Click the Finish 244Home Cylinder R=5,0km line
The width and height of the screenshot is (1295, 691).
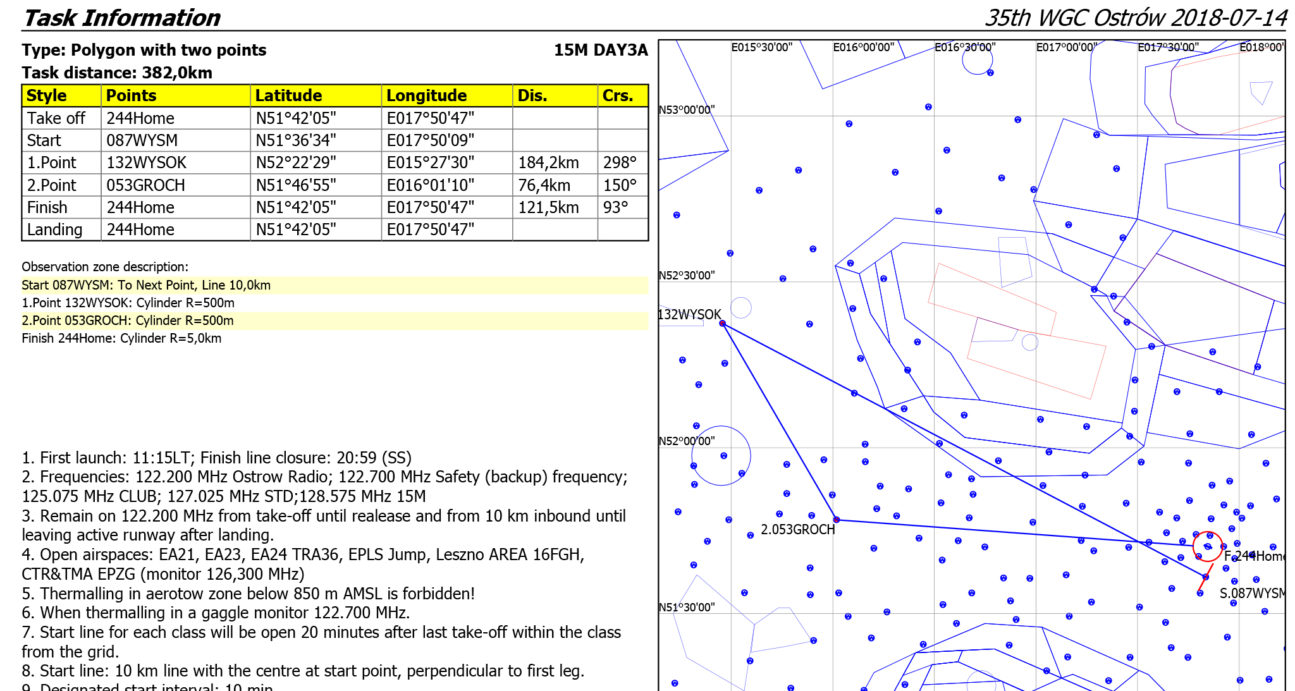pyautogui.click(x=122, y=339)
